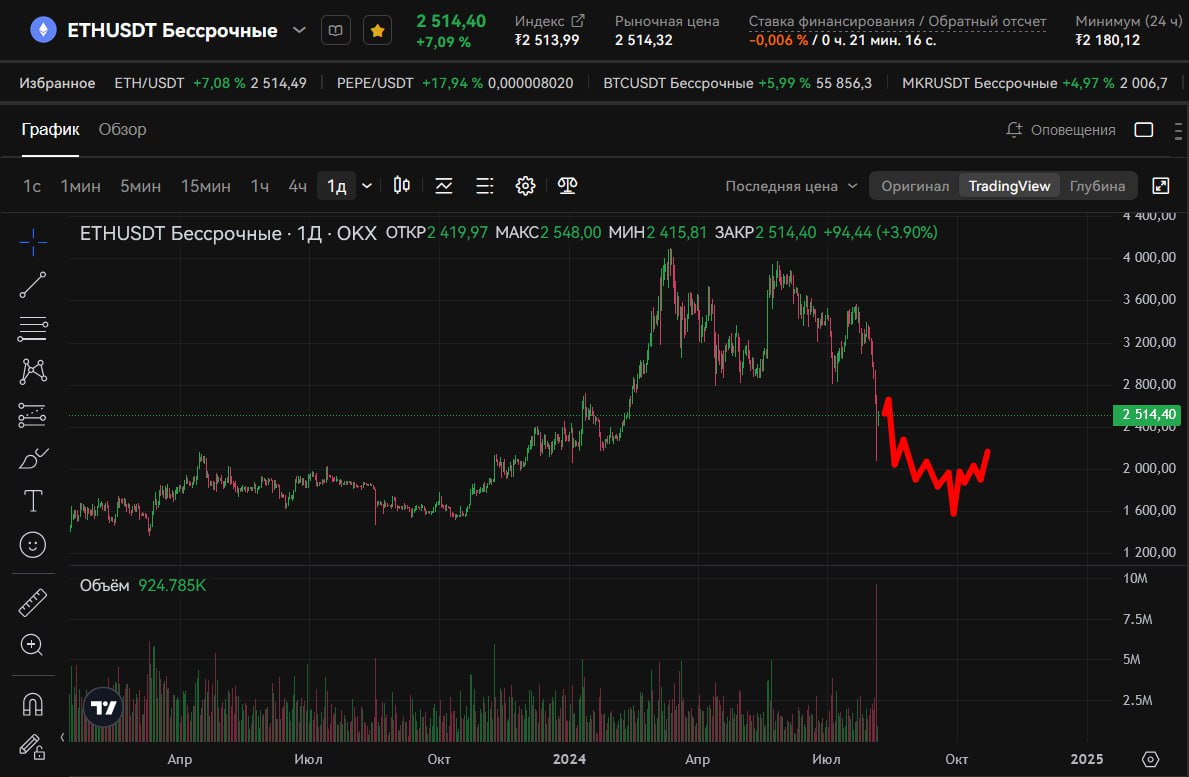
Task: Select the crosshair cursor tool
Action: 33,243
